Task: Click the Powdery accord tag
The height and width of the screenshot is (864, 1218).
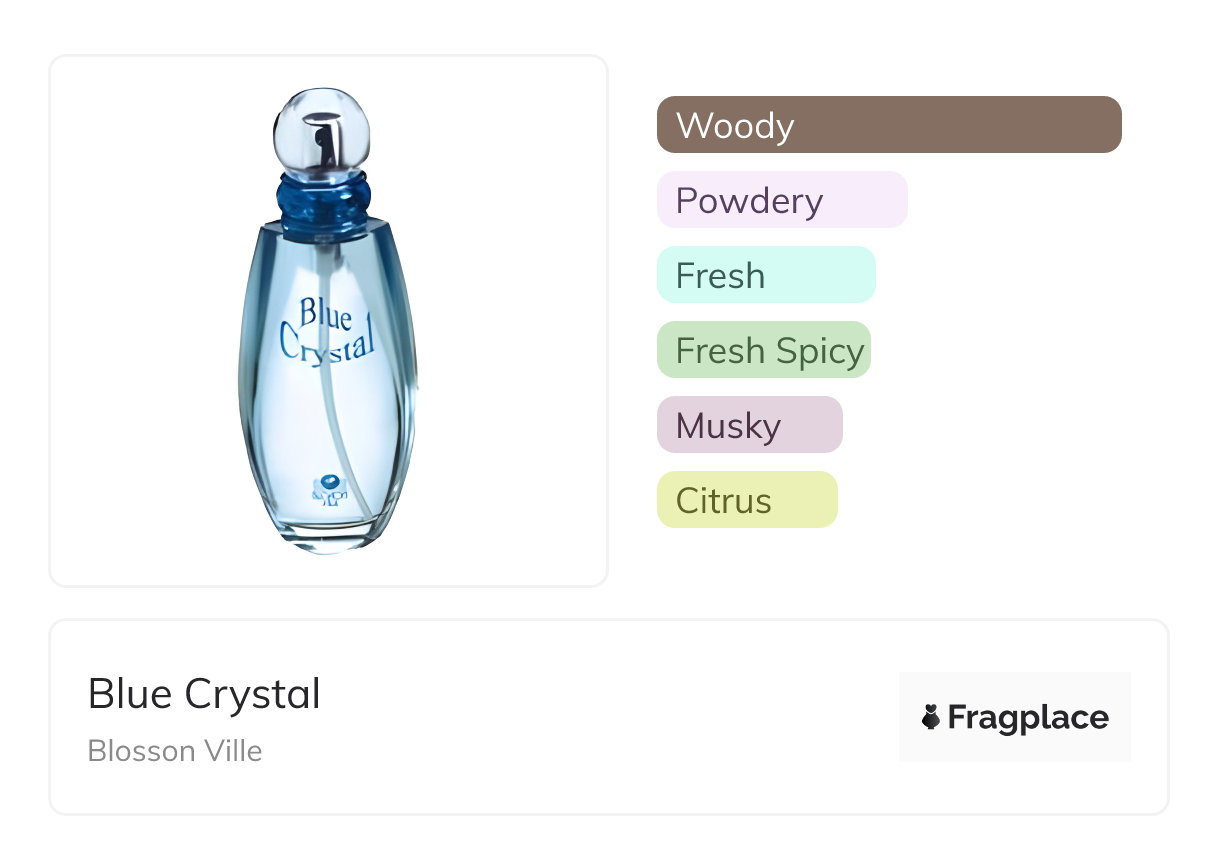Action: click(781, 200)
